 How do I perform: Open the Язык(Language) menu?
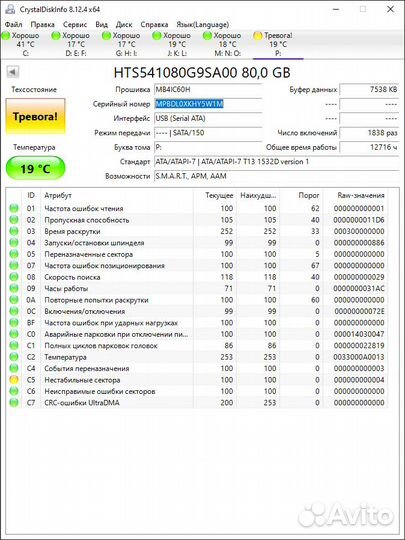point(202,25)
